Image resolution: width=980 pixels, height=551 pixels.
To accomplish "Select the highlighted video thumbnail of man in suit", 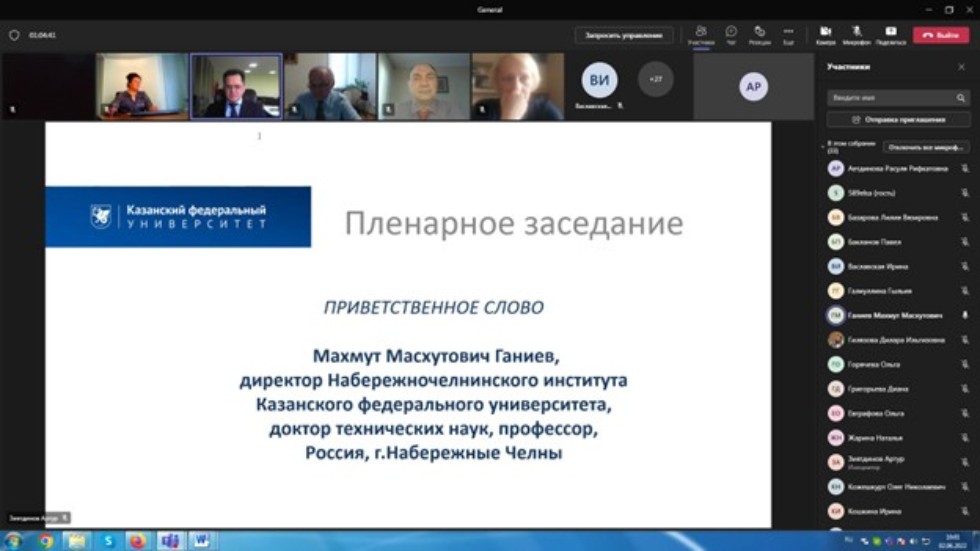I will 236,86.
